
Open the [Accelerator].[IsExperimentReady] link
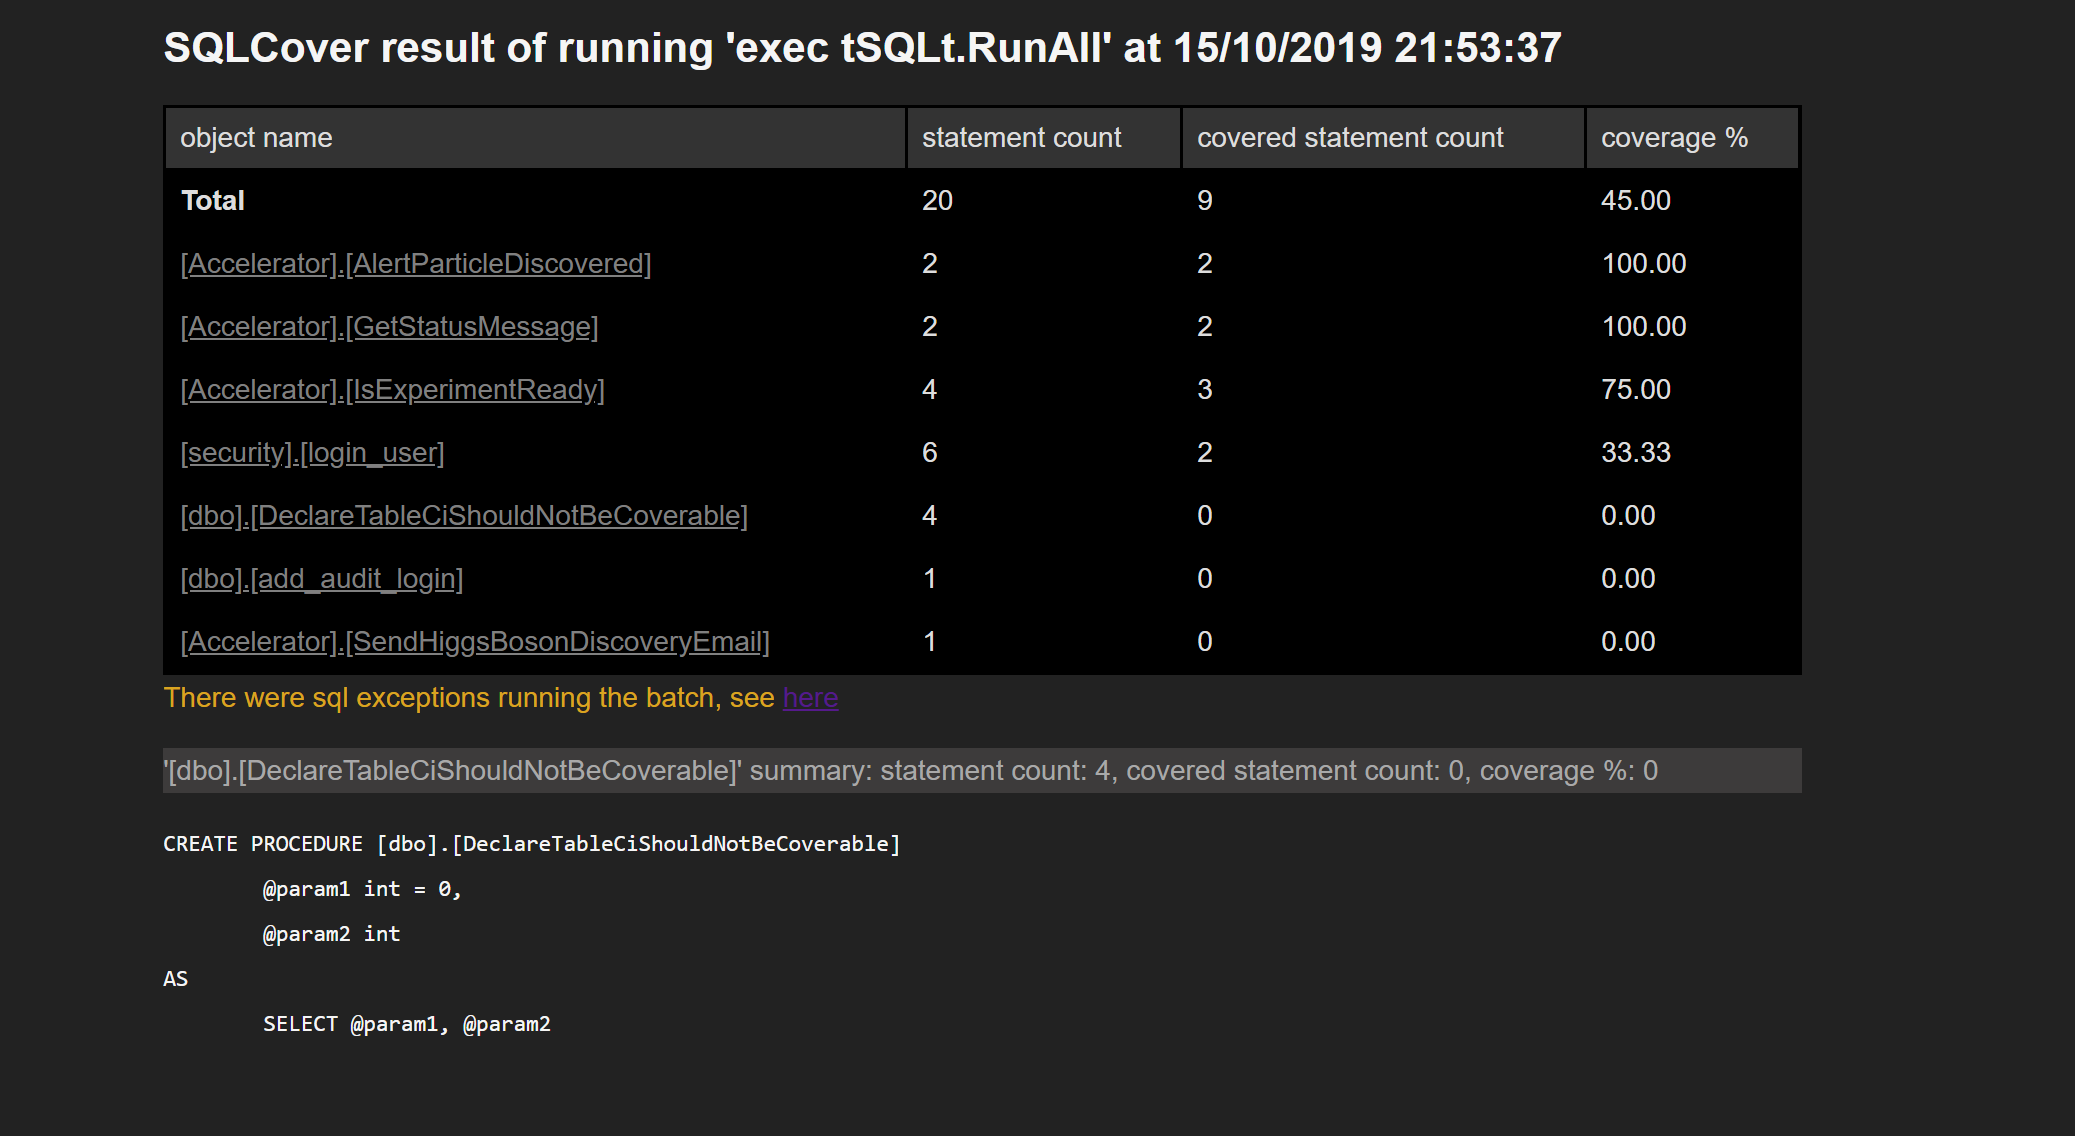[x=392, y=390]
